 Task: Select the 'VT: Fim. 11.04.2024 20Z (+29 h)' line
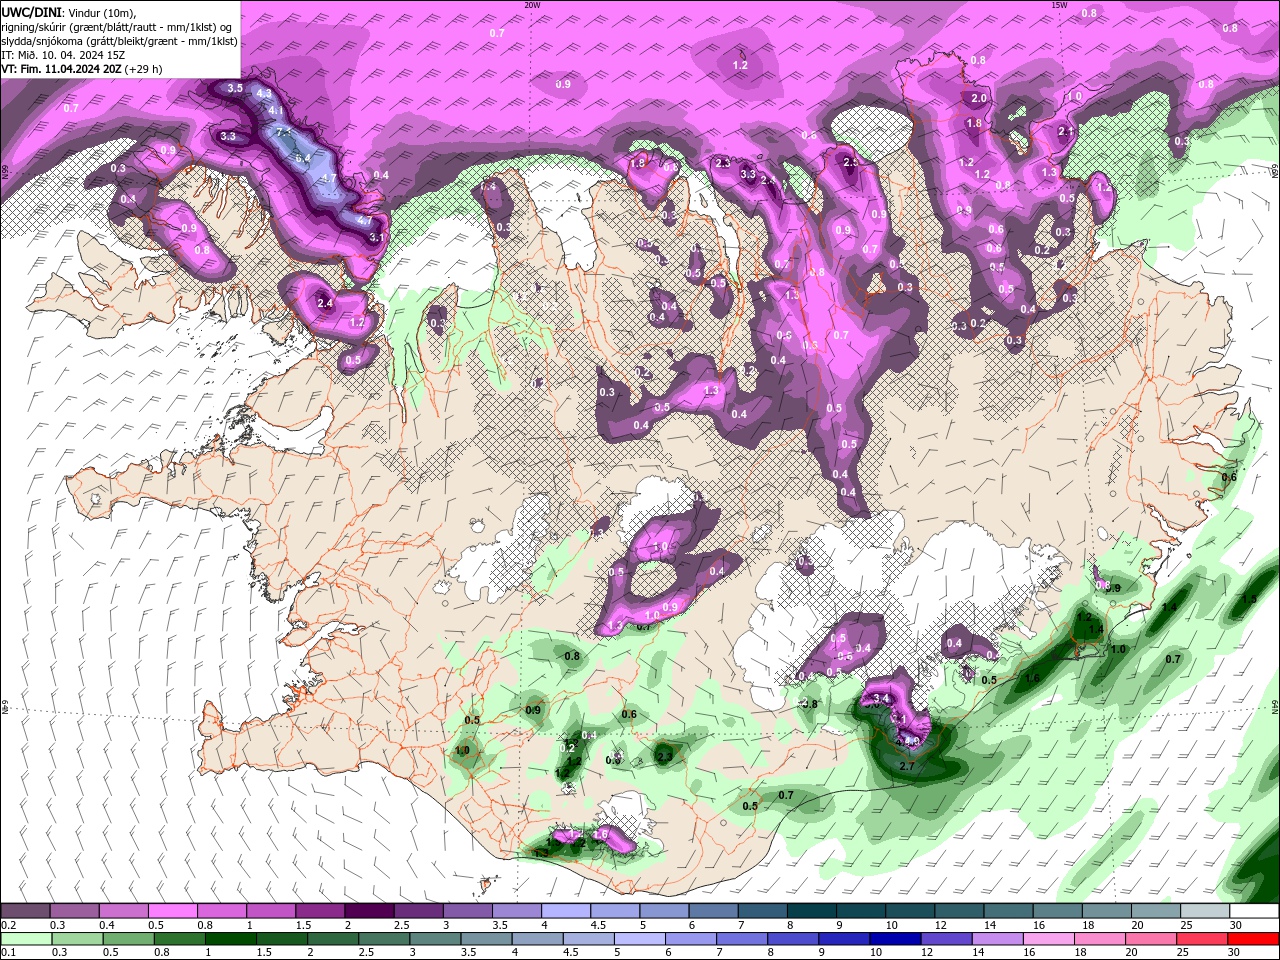(x=82, y=69)
